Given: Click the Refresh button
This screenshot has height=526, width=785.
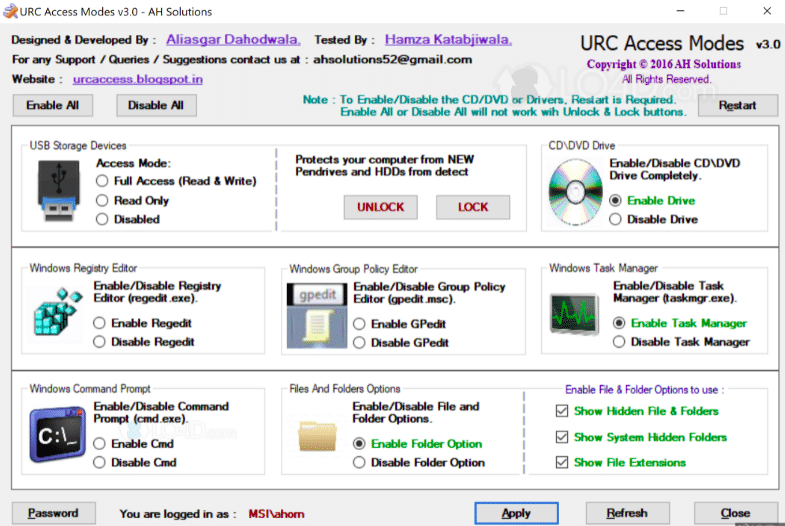Looking at the screenshot, I should (x=627, y=513).
